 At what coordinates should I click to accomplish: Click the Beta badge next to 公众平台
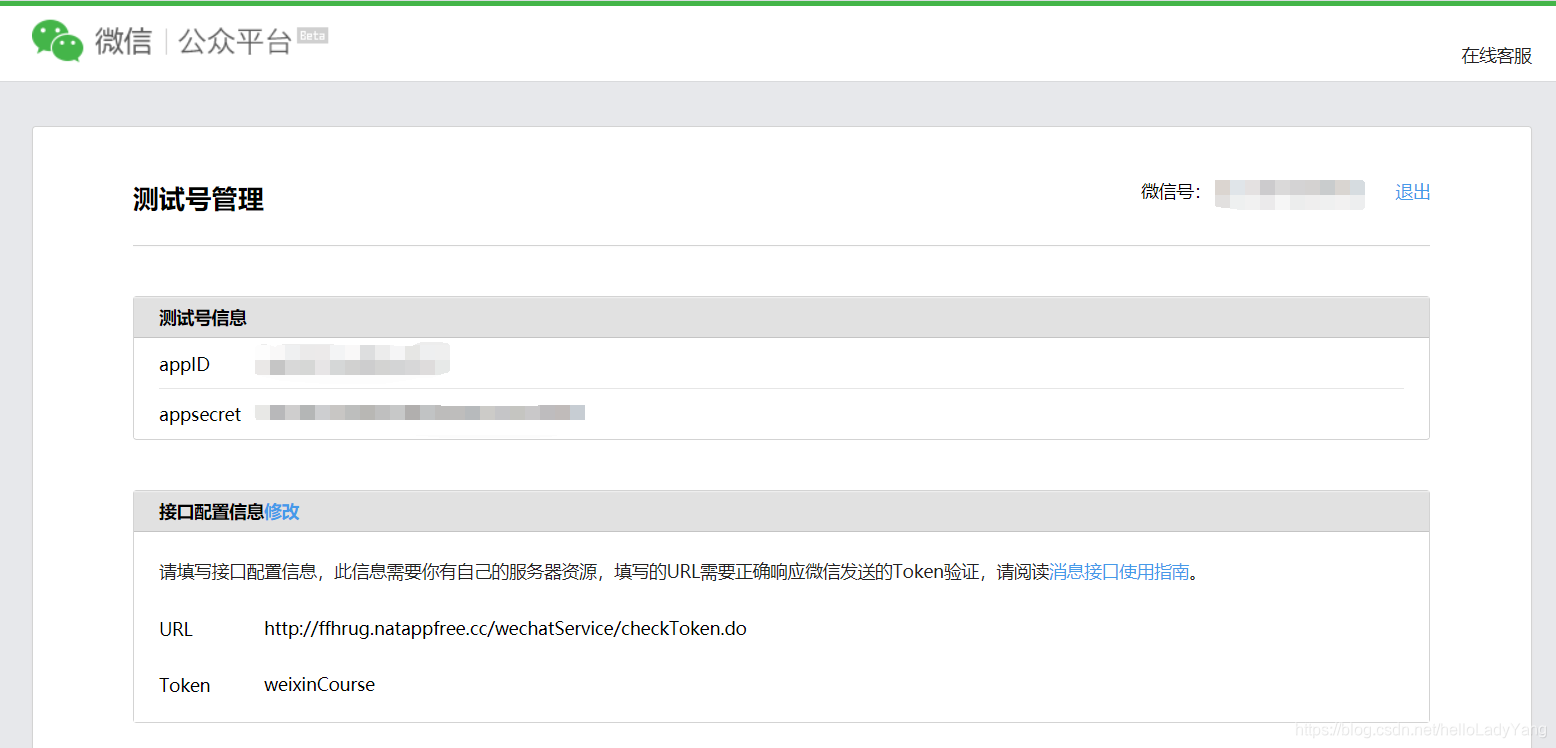point(313,35)
